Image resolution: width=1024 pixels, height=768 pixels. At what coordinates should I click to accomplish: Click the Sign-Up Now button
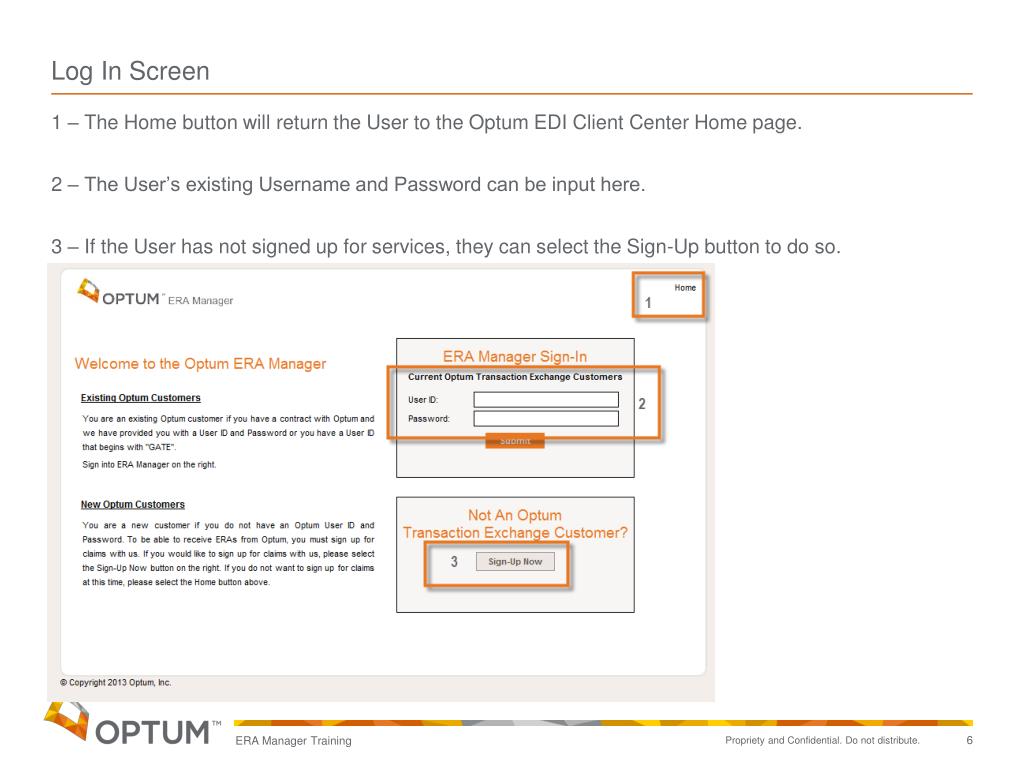pos(515,562)
